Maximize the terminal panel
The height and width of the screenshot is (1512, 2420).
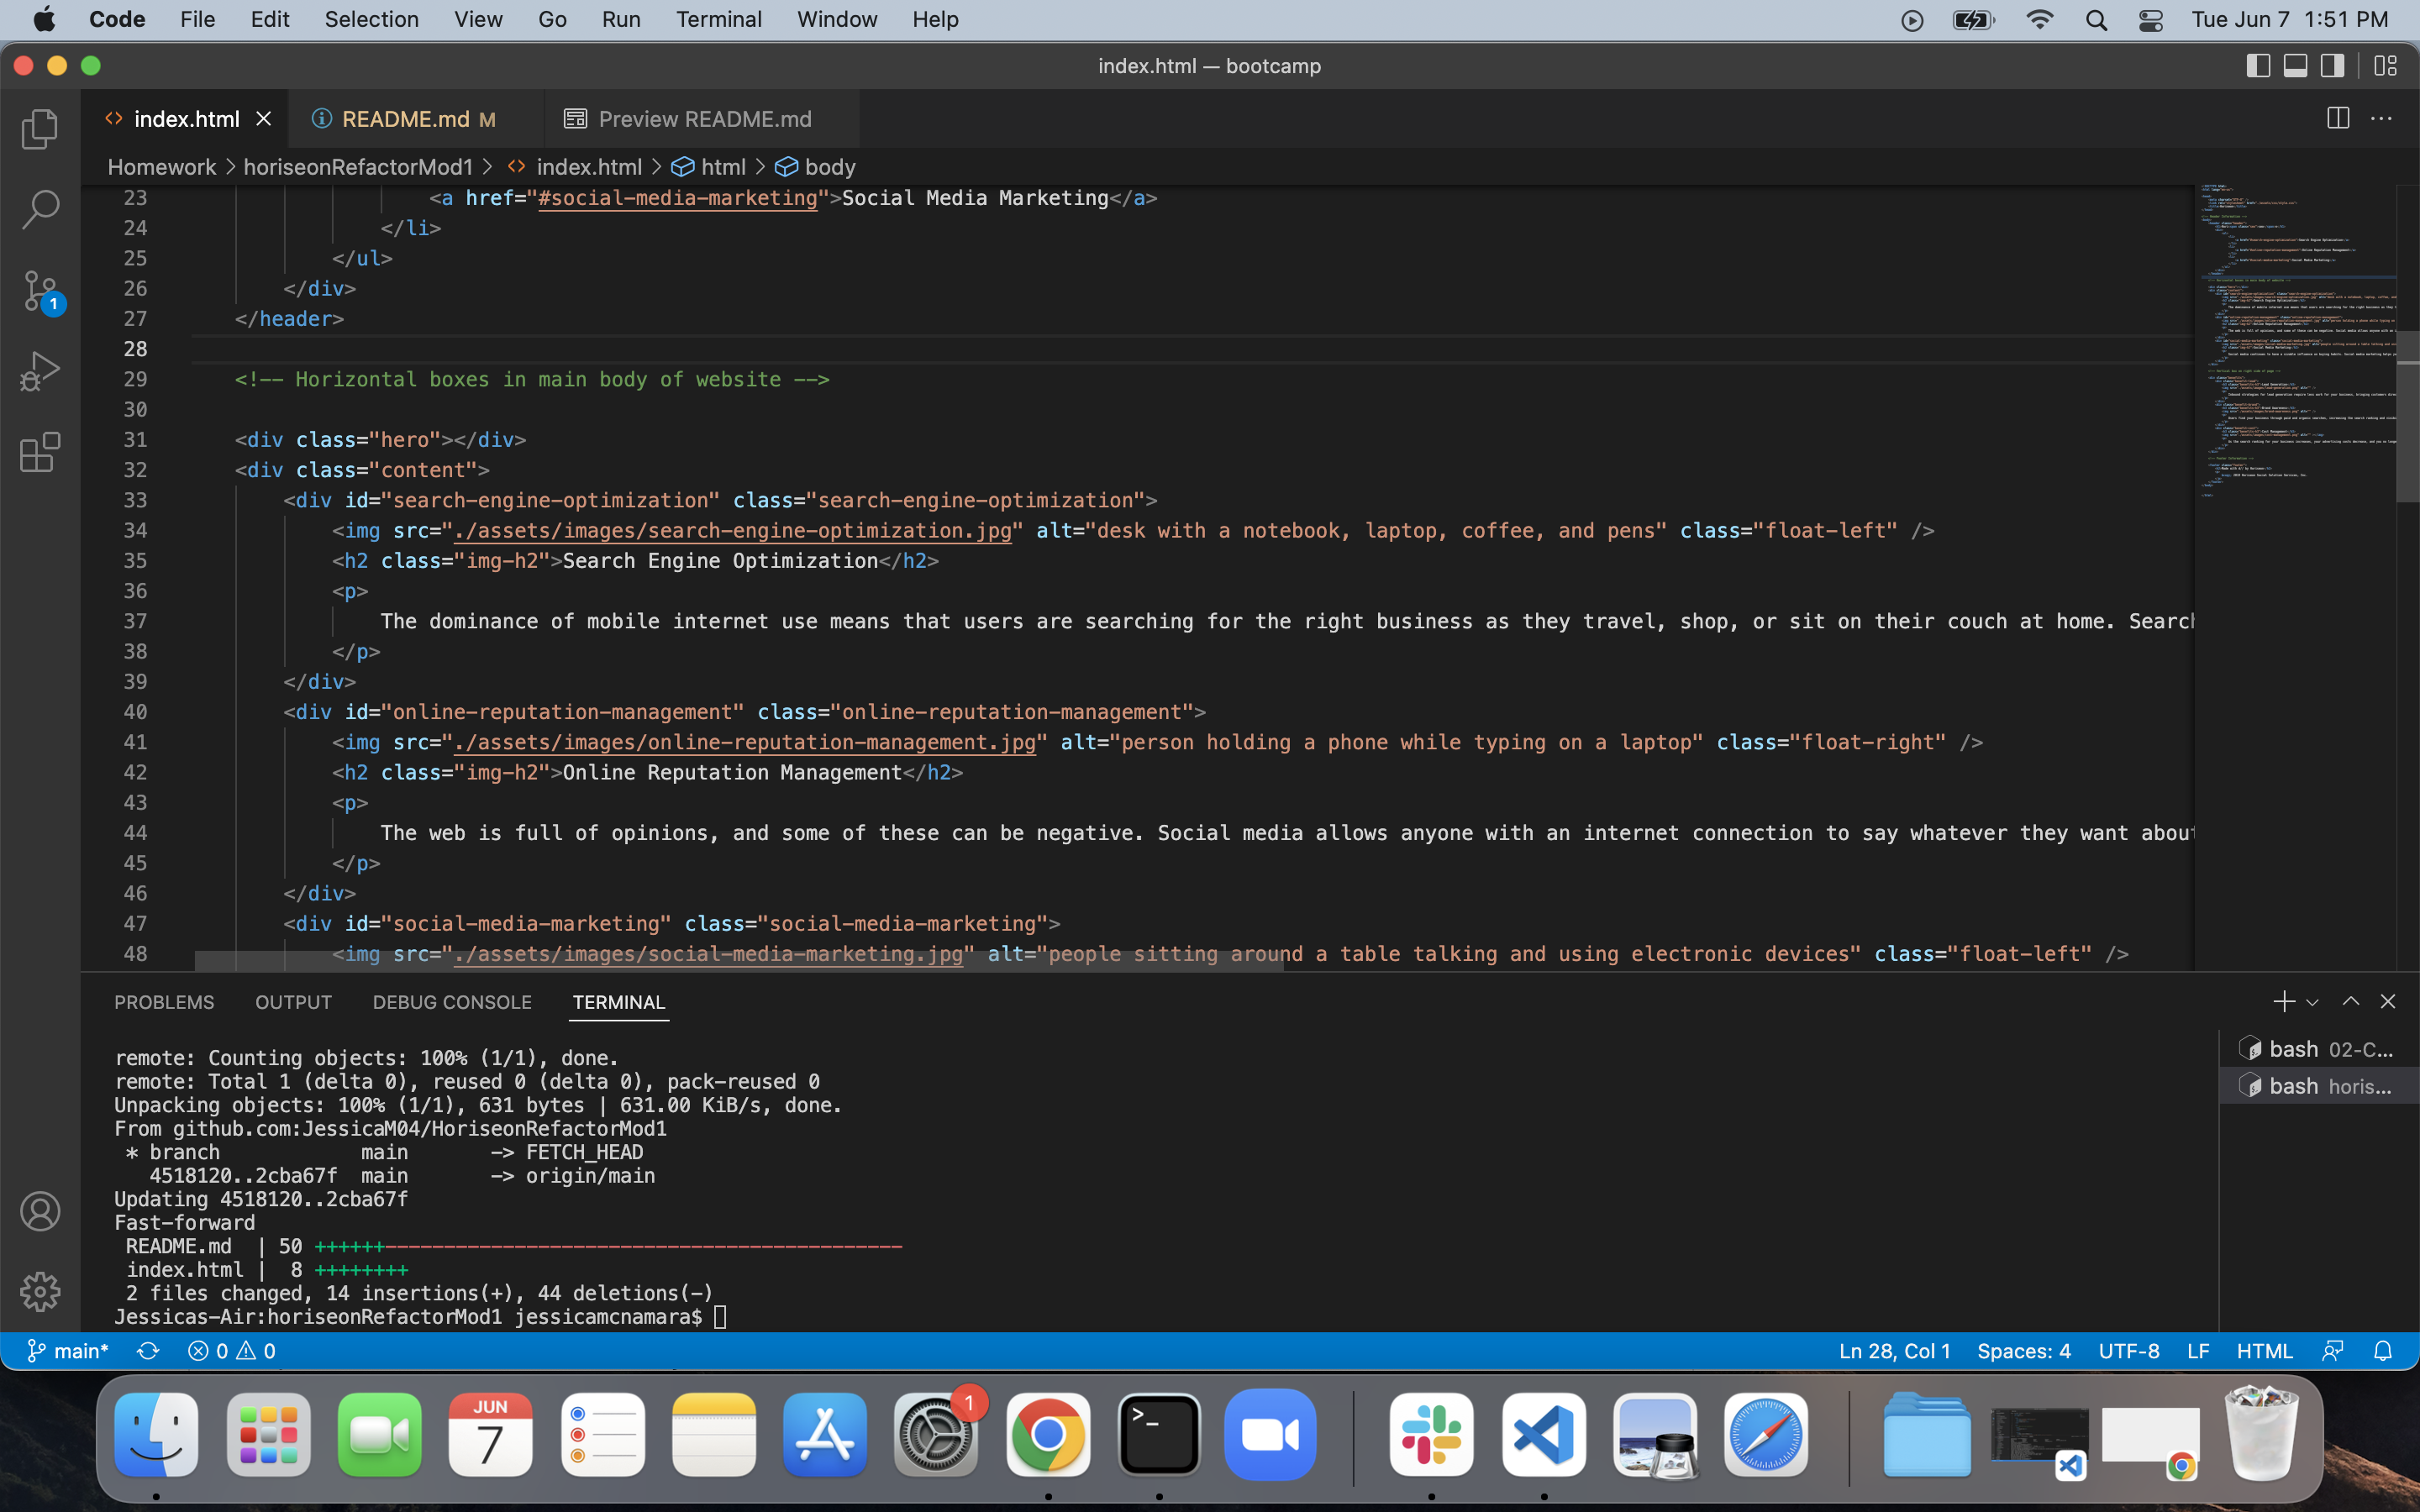pos(2351,1001)
